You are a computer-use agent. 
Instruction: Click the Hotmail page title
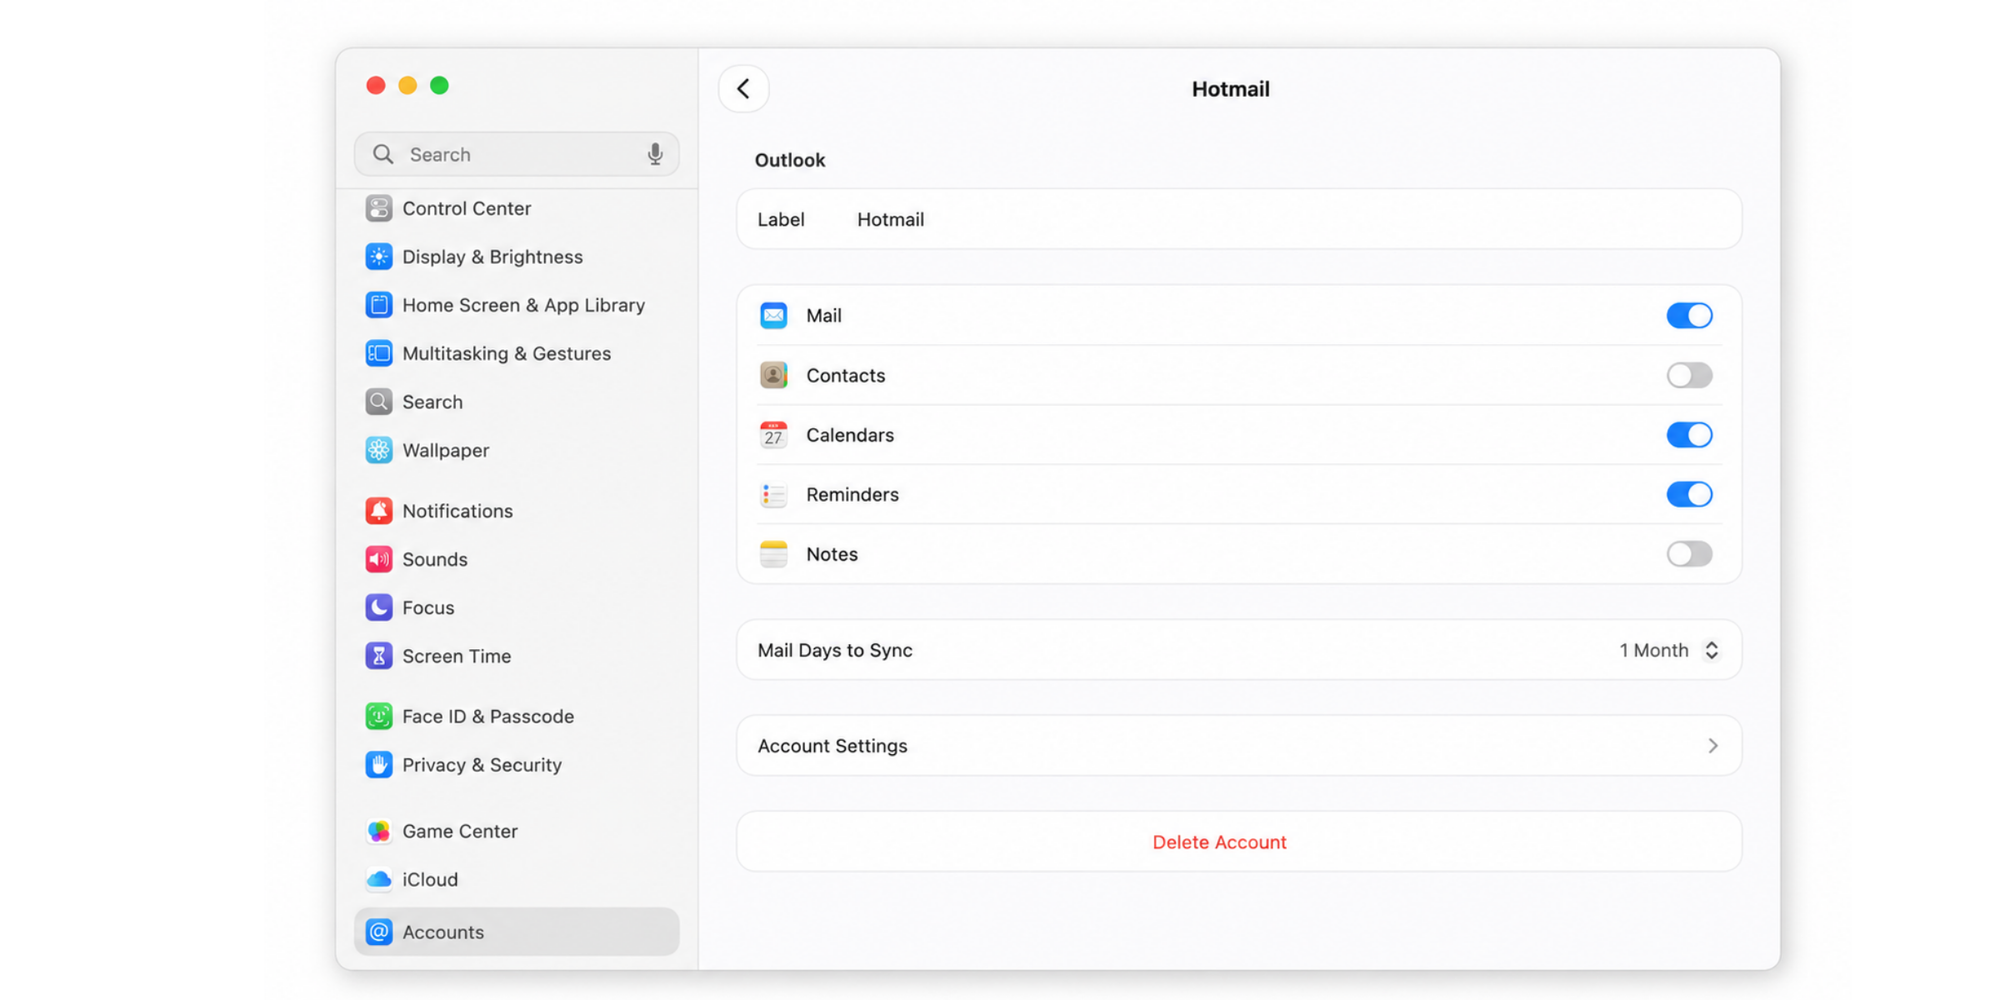pyautogui.click(x=1230, y=89)
